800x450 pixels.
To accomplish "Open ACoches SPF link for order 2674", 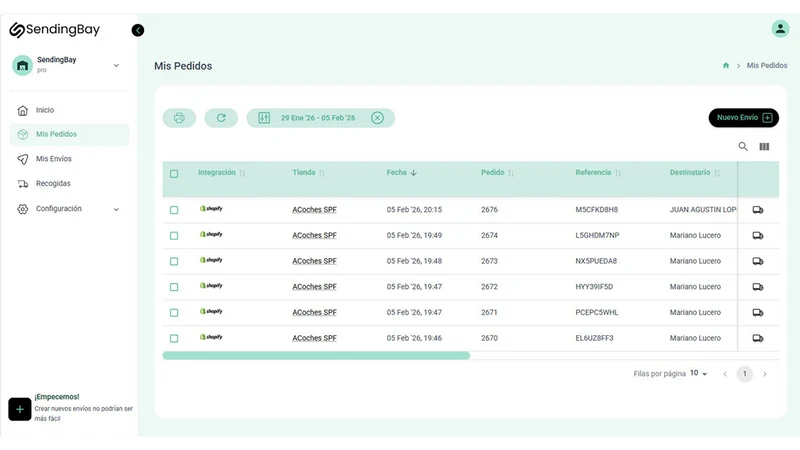I will [x=314, y=235].
